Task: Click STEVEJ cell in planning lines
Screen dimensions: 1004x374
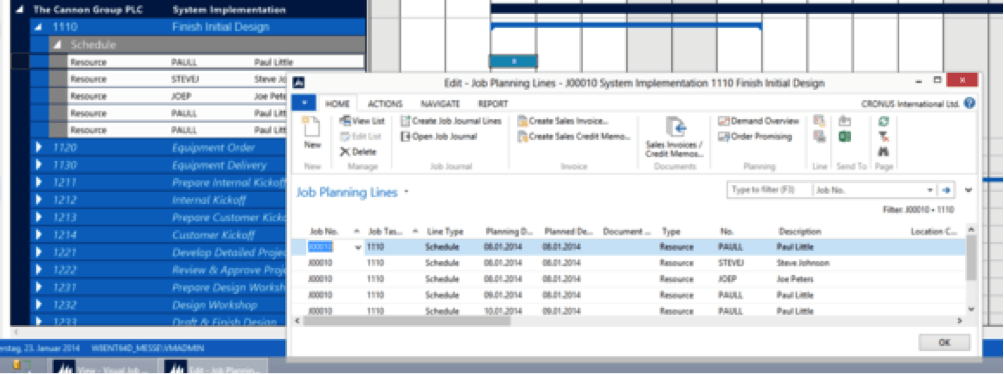Action: pos(731,263)
